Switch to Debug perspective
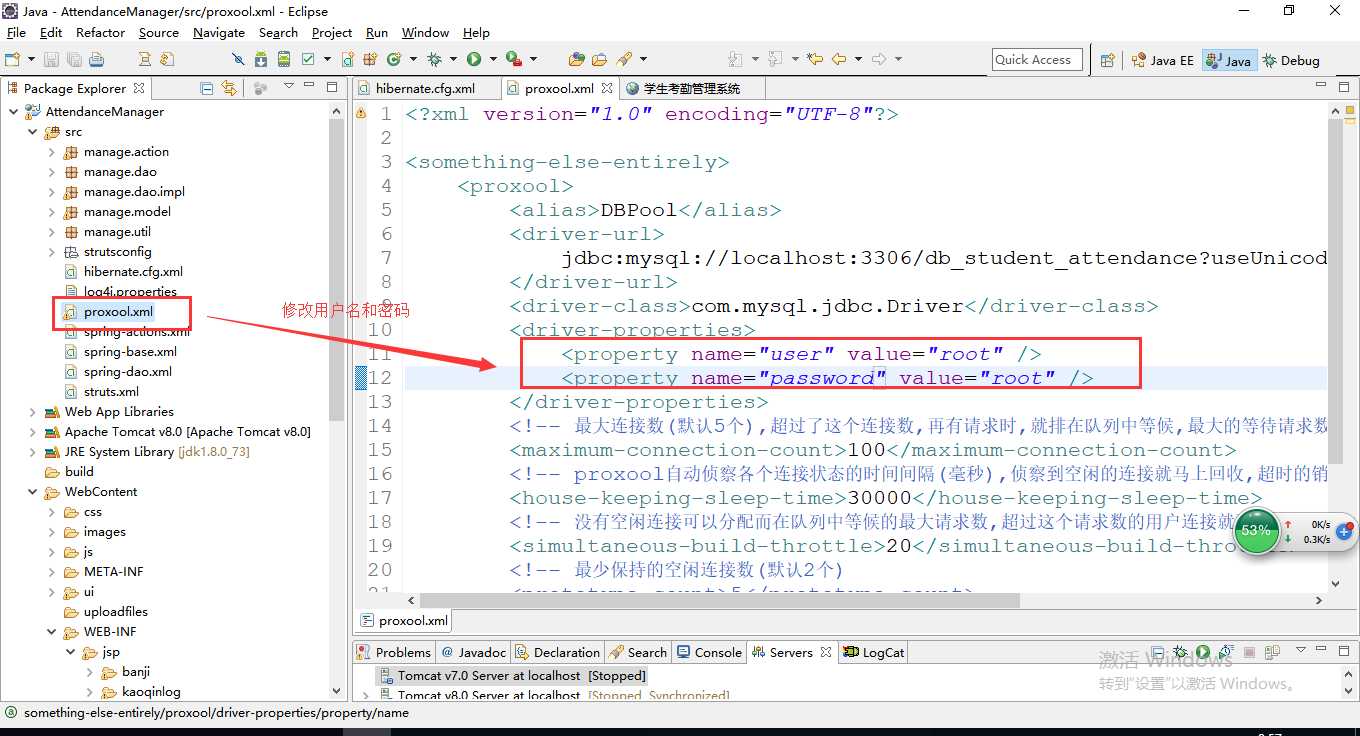 coord(1291,60)
